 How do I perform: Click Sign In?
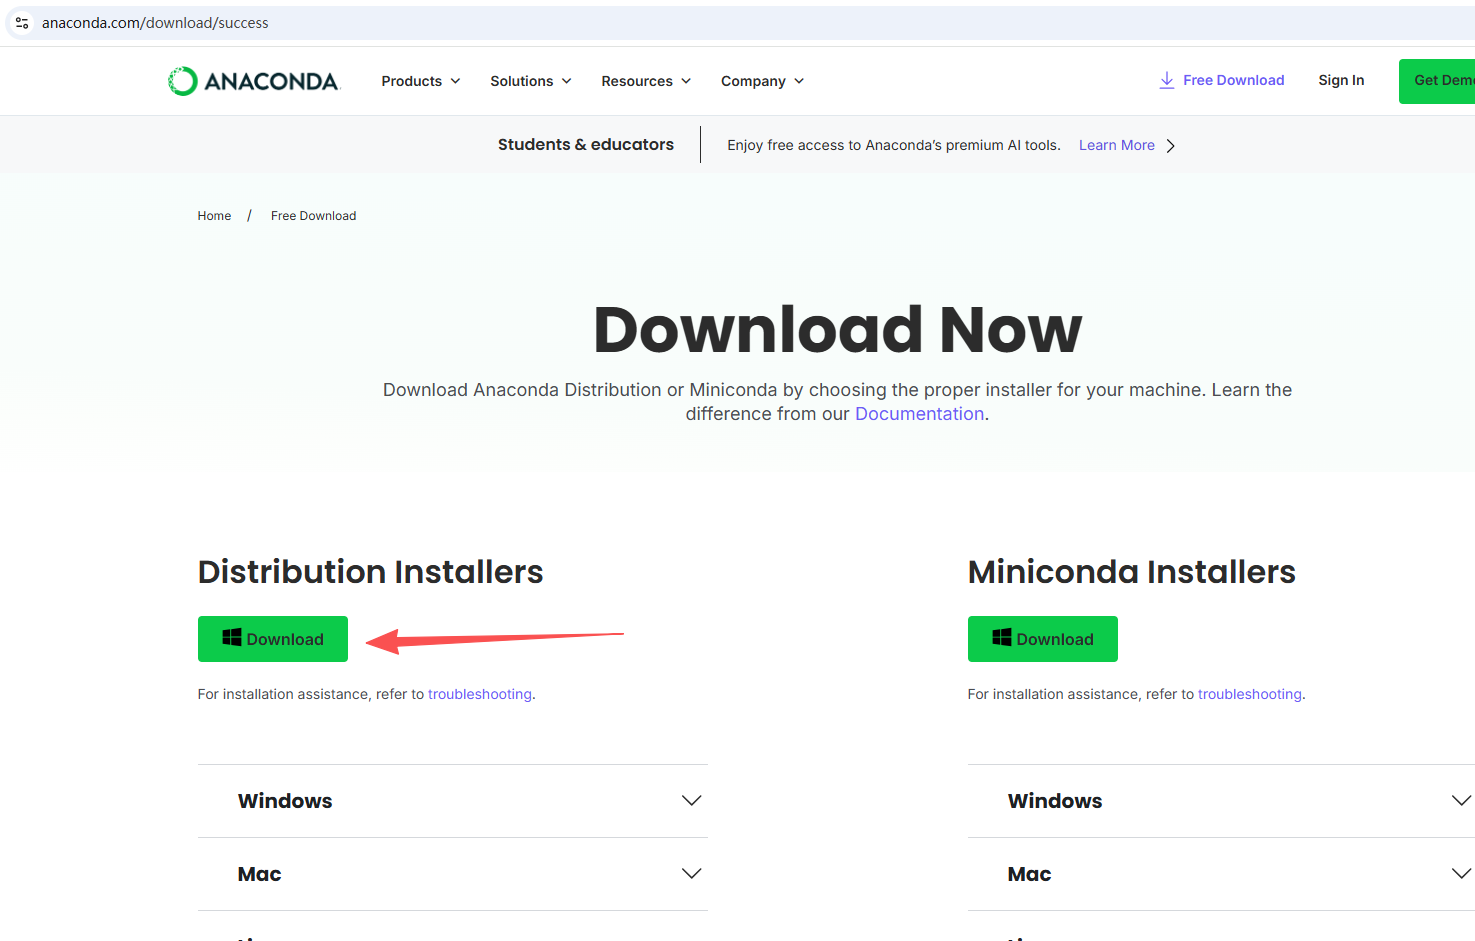[x=1341, y=80]
